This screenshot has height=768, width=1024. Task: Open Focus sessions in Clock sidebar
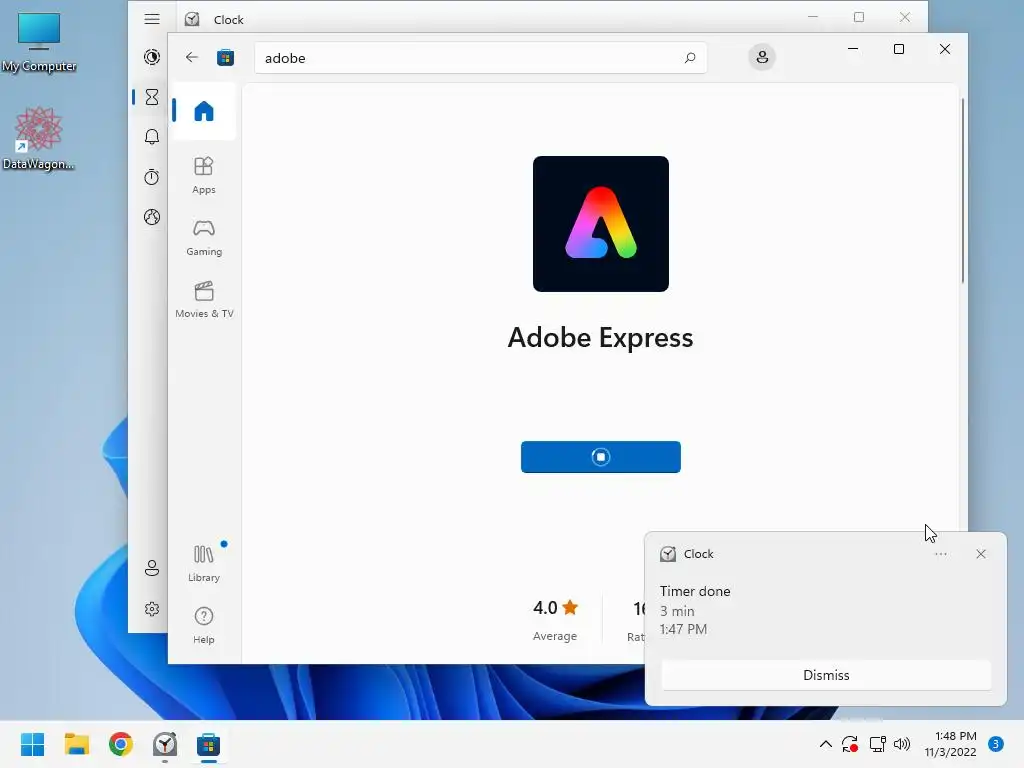pyautogui.click(x=152, y=57)
